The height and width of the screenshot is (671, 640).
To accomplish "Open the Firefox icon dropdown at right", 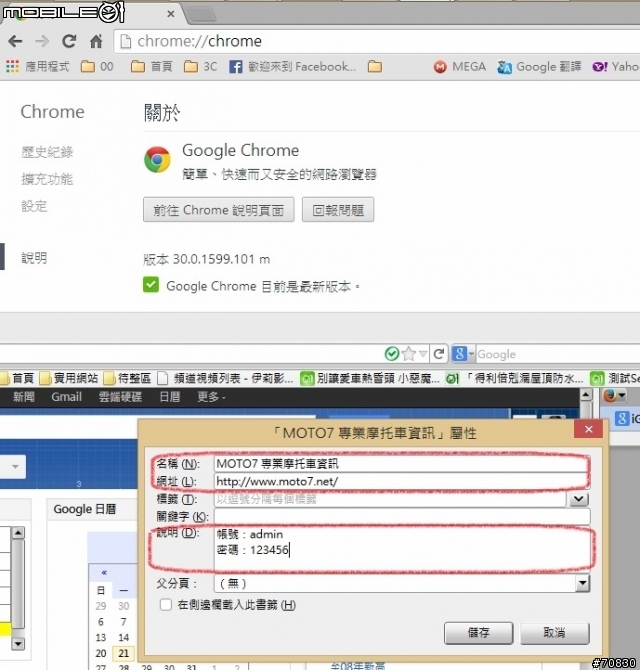I will (x=615, y=395).
